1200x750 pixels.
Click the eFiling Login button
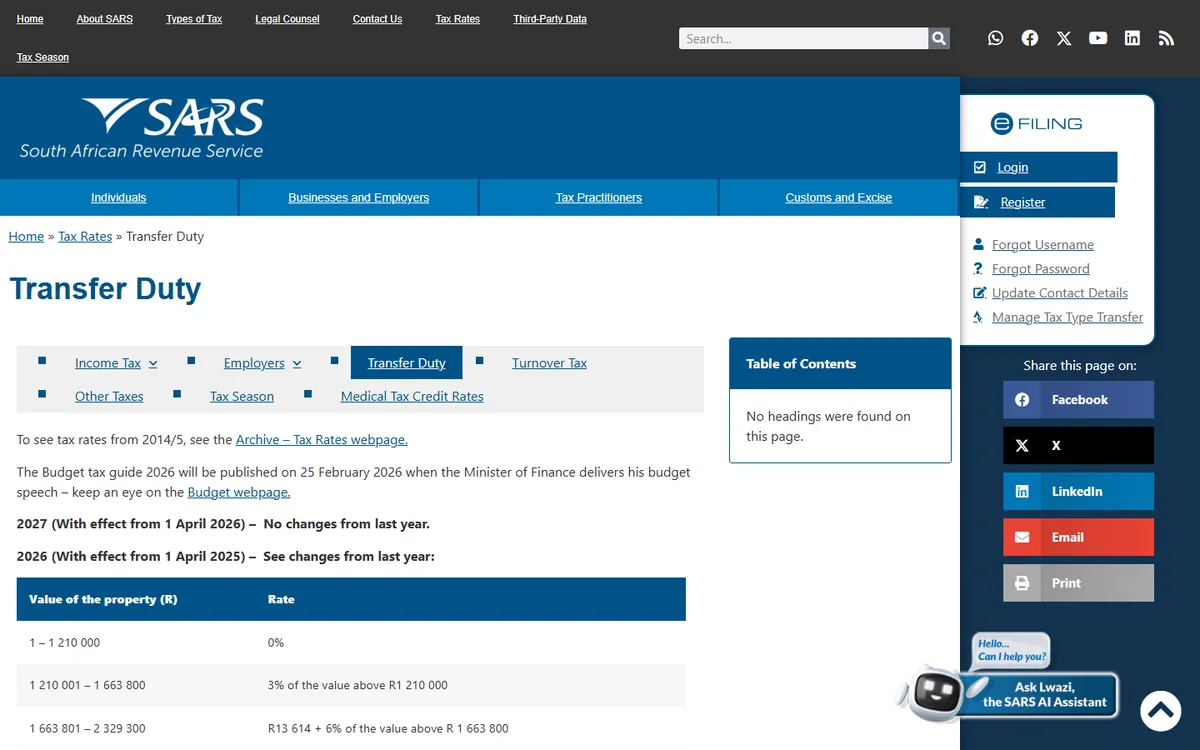tap(1039, 167)
